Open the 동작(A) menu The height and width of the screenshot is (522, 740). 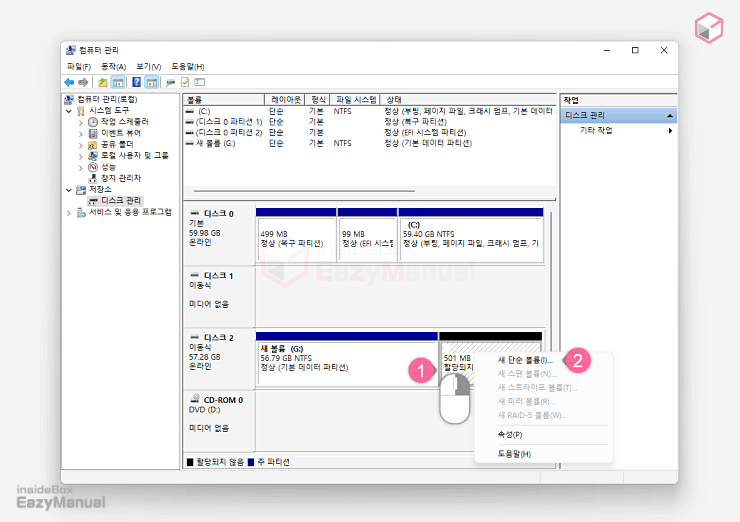[114, 67]
